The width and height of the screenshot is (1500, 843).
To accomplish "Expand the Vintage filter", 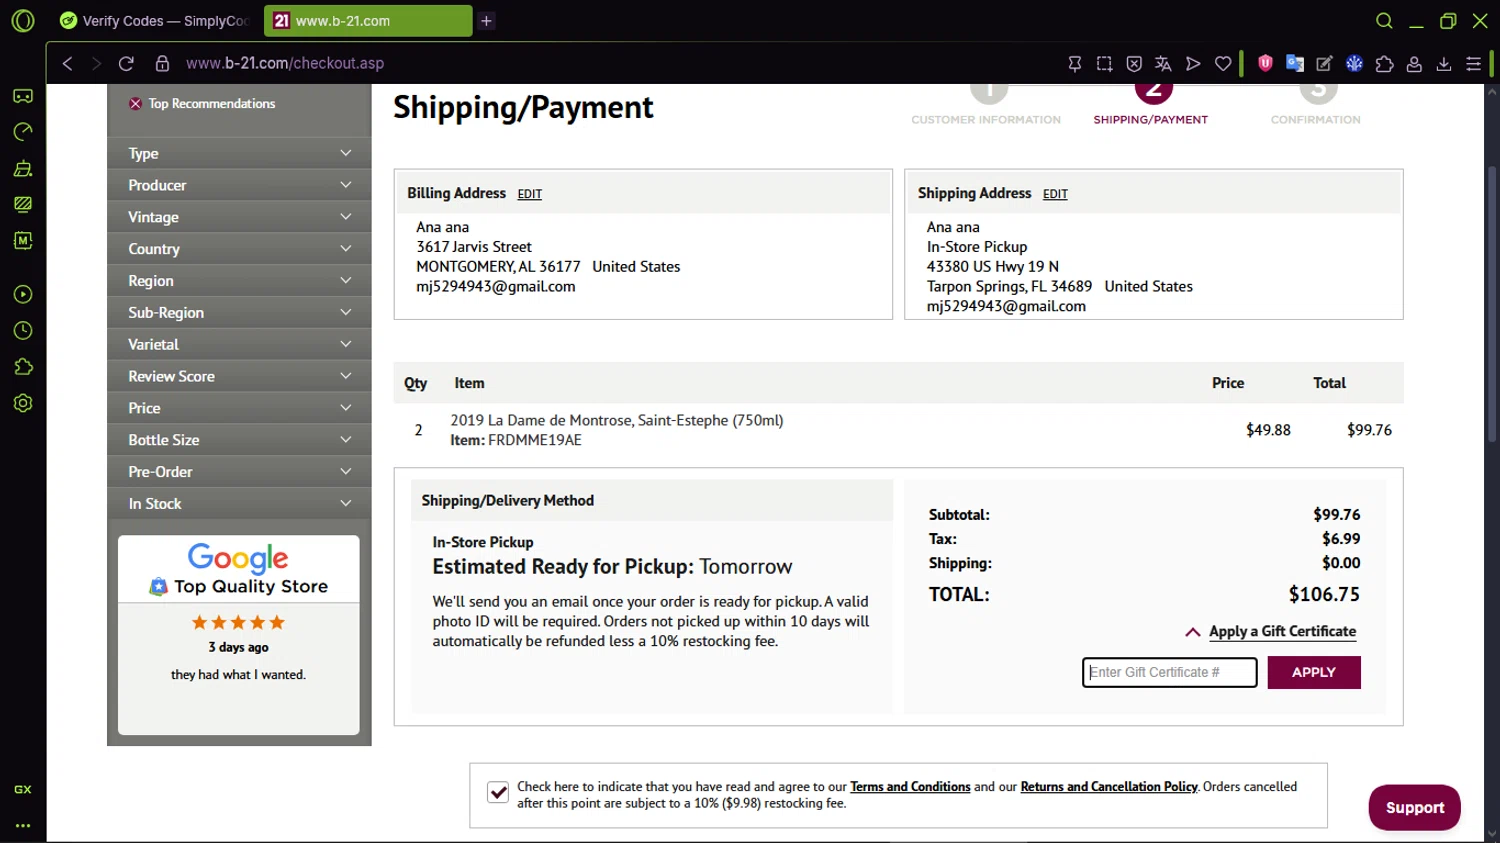I will (x=239, y=217).
